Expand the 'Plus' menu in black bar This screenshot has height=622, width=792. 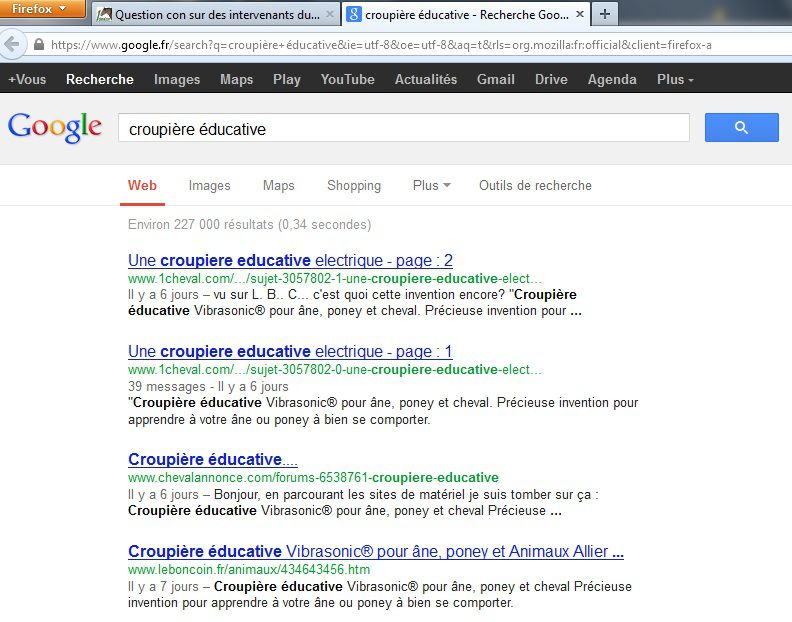(675, 79)
